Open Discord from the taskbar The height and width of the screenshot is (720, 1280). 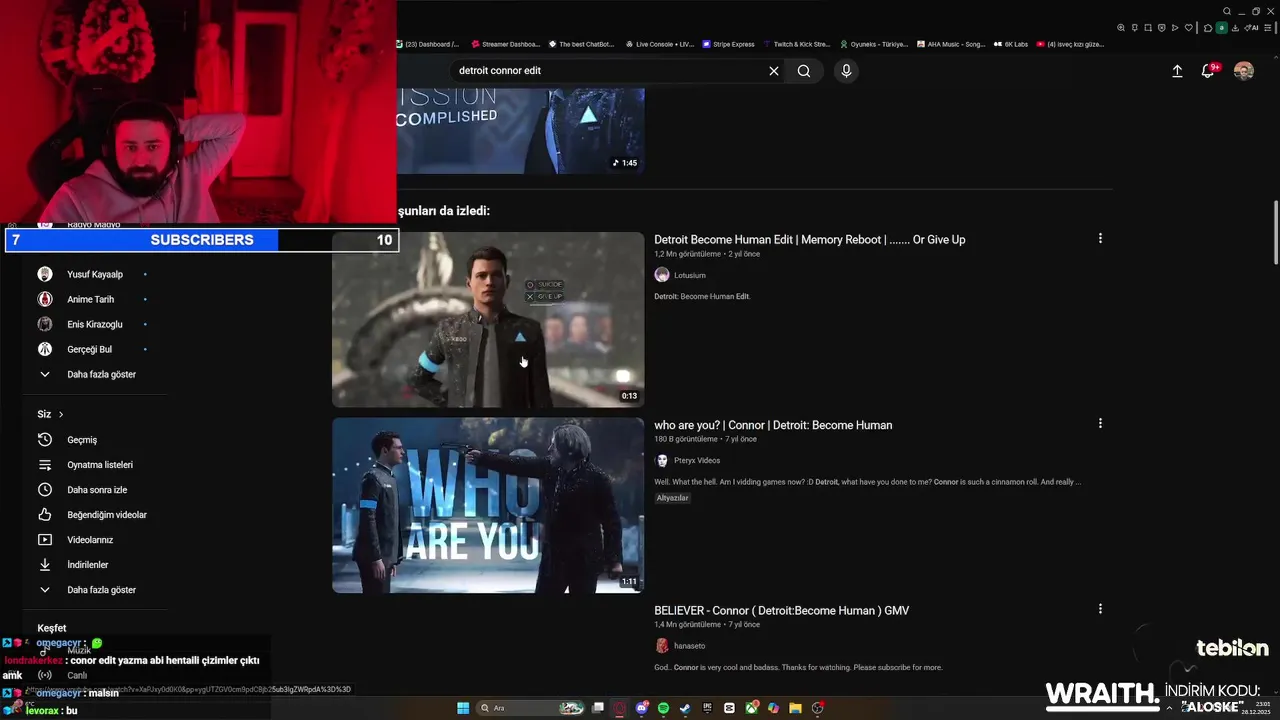(x=642, y=708)
